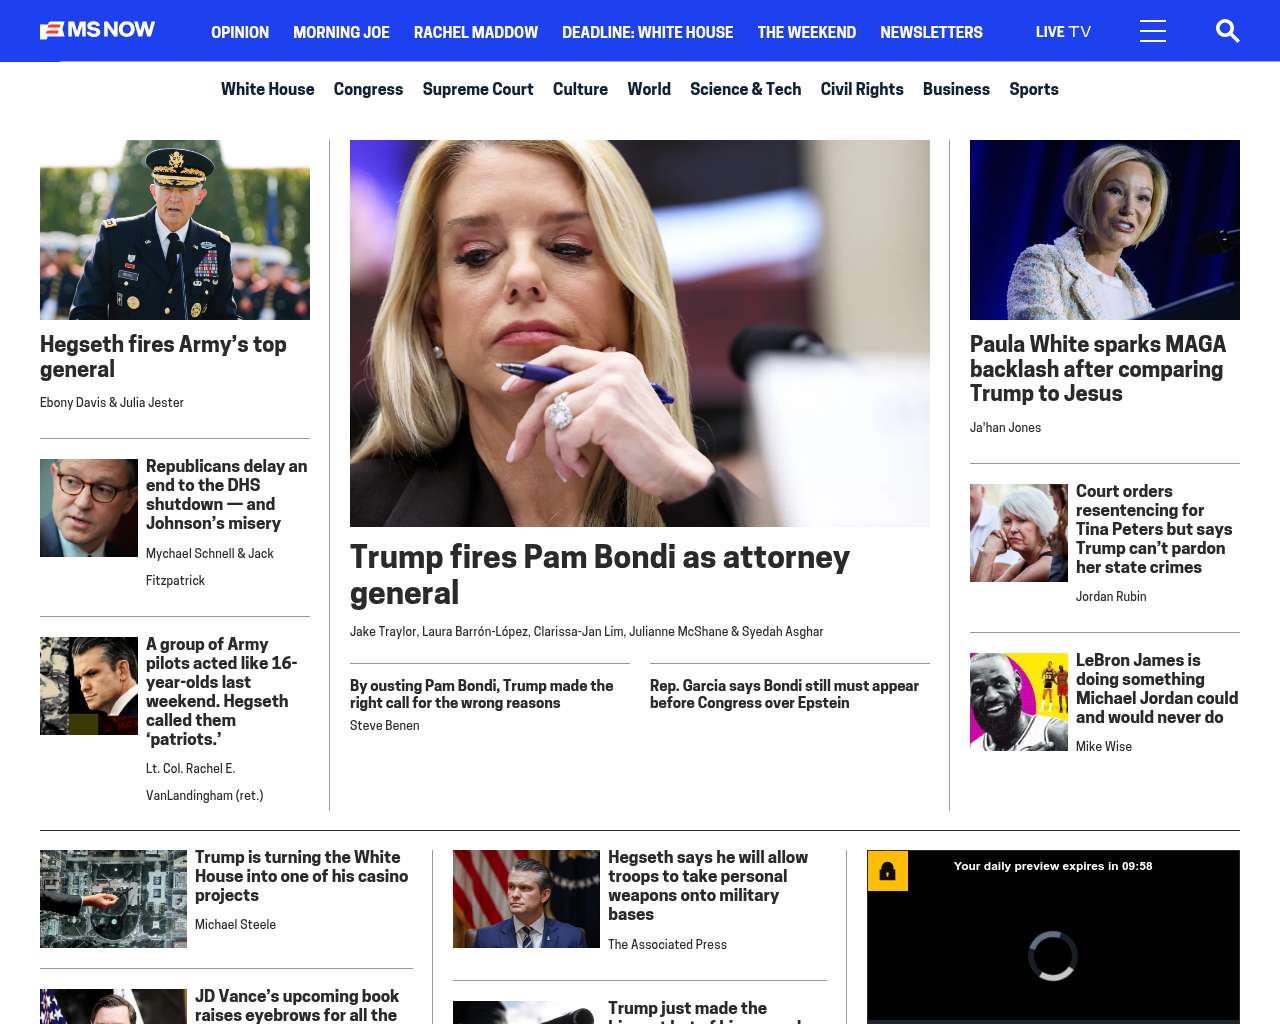Click 'Your daily preview expires' timer text
This screenshot has width=1280, height=1024.
1053,866
